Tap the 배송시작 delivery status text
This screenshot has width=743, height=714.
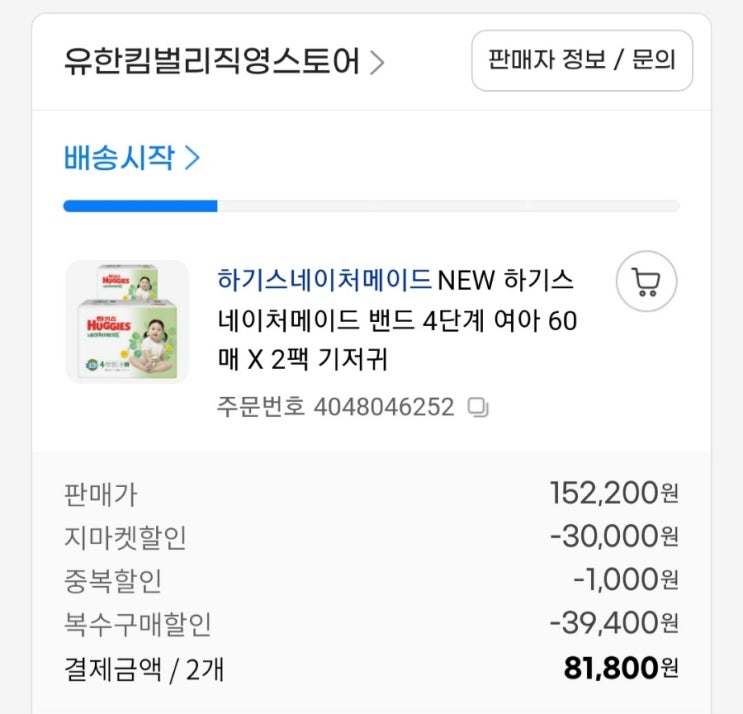coord(119,158)
